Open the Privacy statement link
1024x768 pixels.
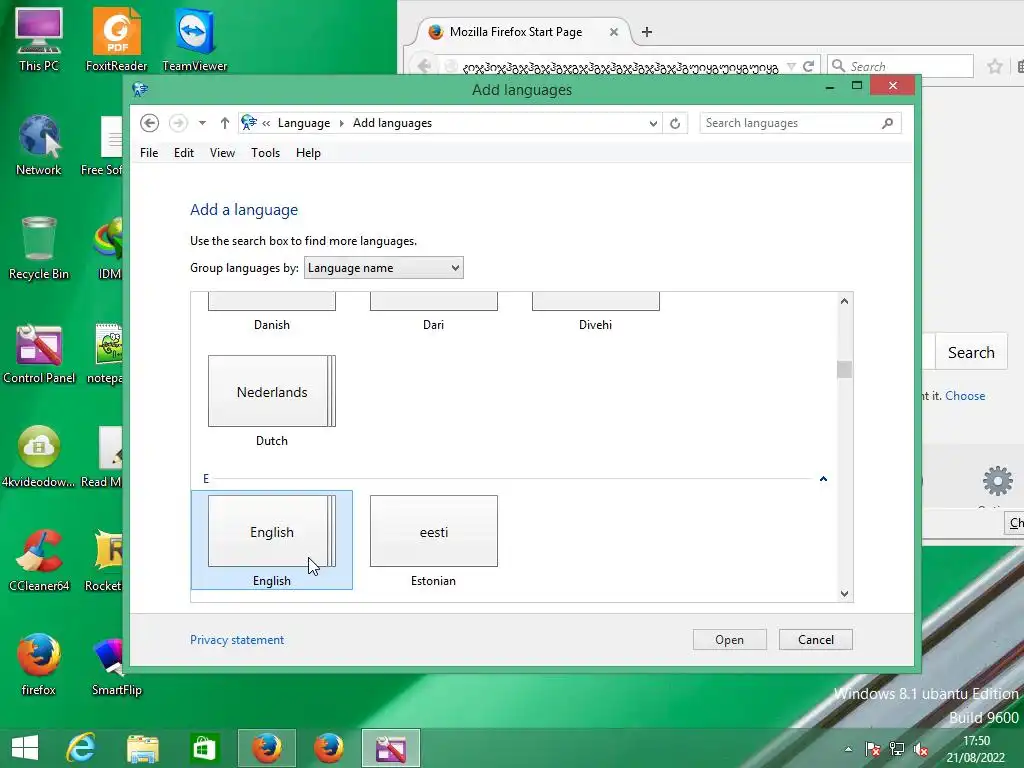click(237, 640)
